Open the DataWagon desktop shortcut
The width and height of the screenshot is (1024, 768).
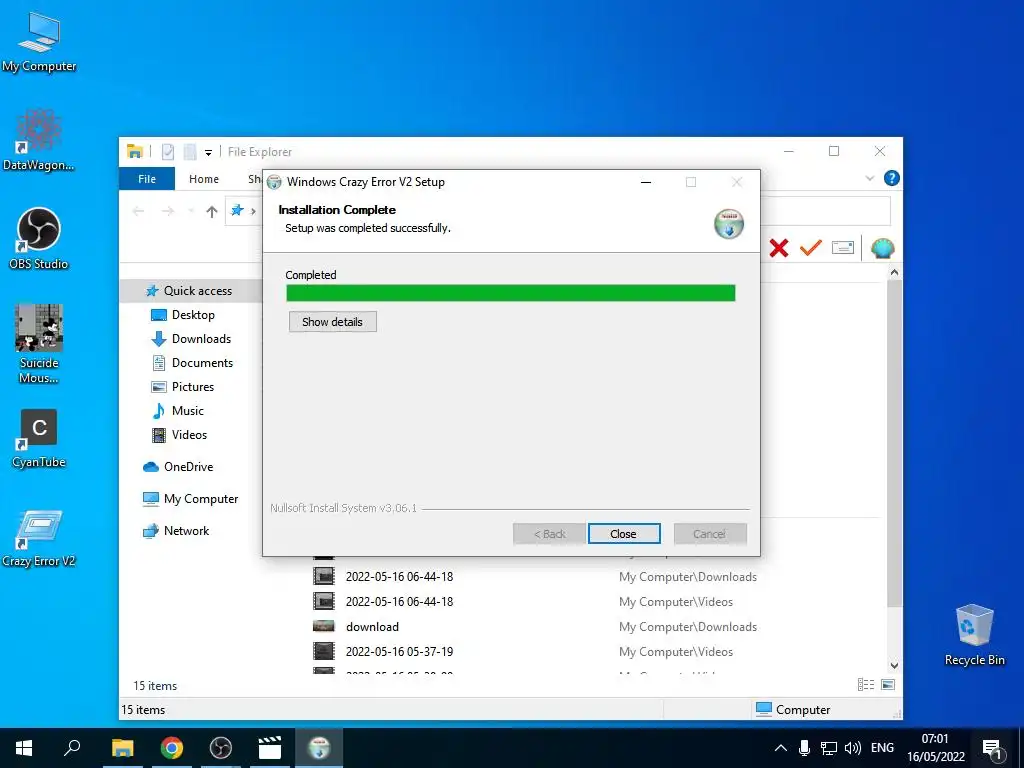(x=39, y=140)
